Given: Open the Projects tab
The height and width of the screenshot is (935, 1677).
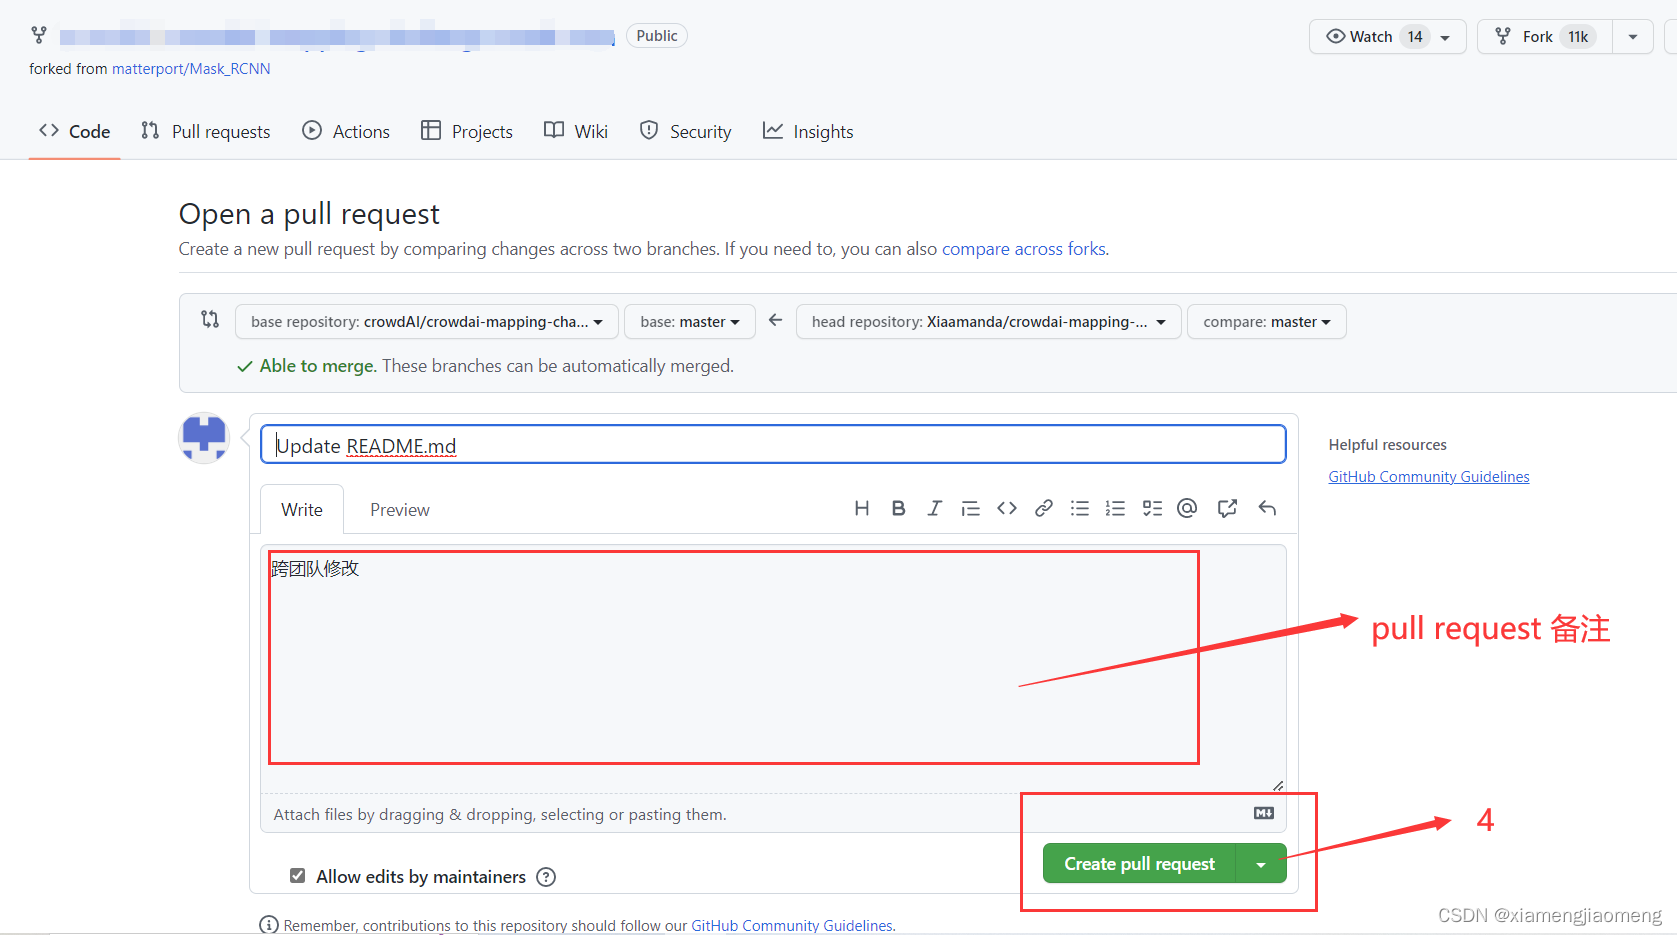Looking at the screenshot, I should coord(467,131).
